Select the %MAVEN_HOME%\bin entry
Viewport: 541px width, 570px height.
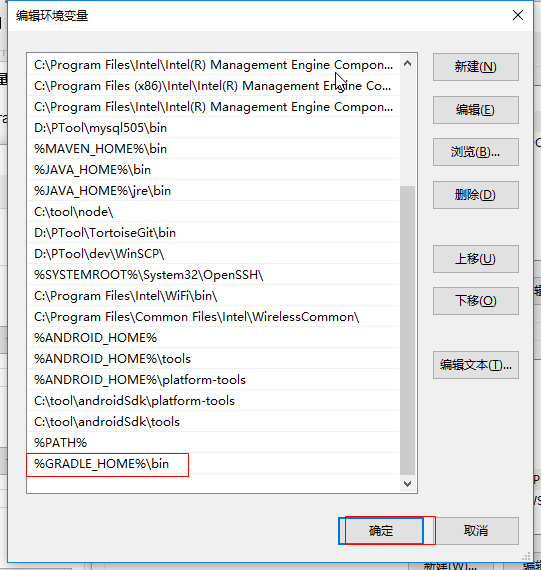(x=213, y=149)
